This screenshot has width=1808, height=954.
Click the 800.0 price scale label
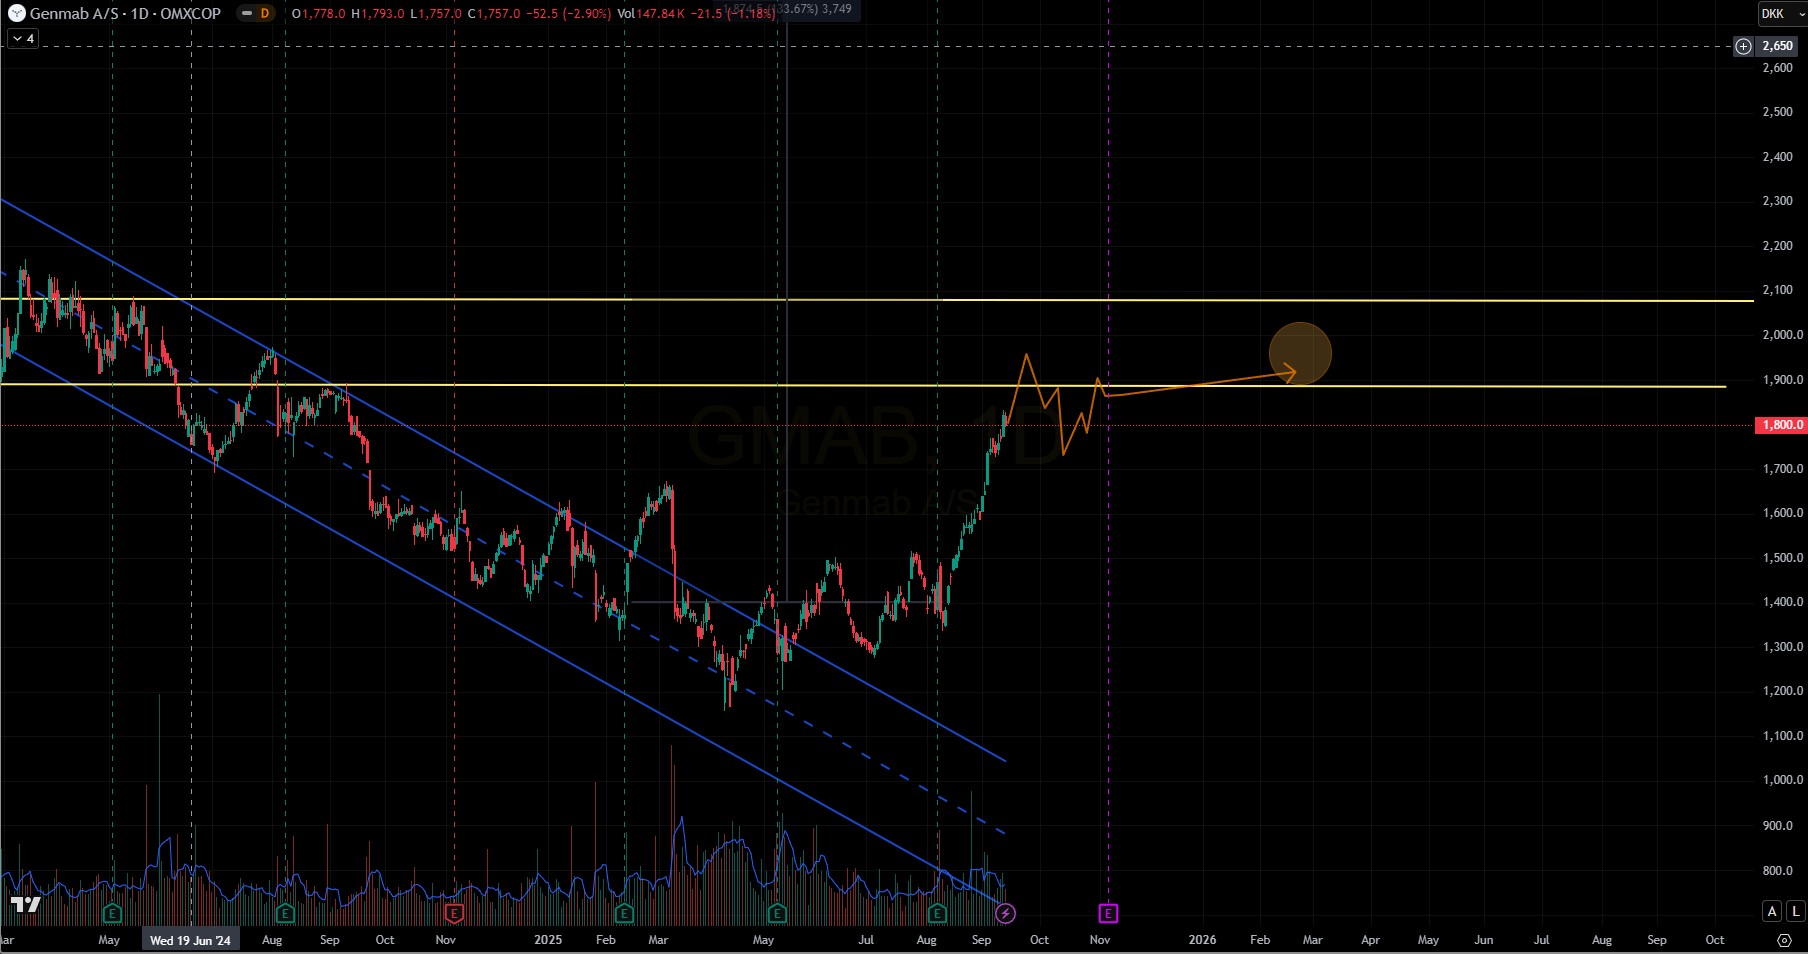(x=1777, y=871)
